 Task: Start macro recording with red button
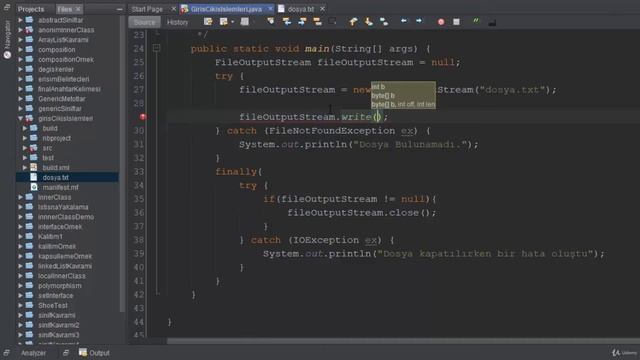(x=441, y=22)
